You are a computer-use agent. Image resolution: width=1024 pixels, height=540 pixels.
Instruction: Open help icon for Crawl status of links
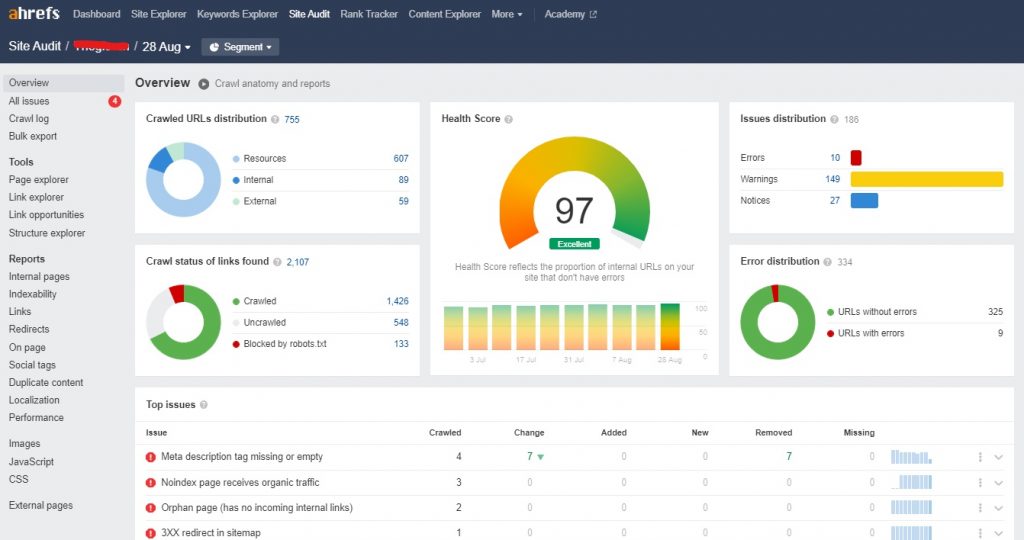(x=277, y=262)
